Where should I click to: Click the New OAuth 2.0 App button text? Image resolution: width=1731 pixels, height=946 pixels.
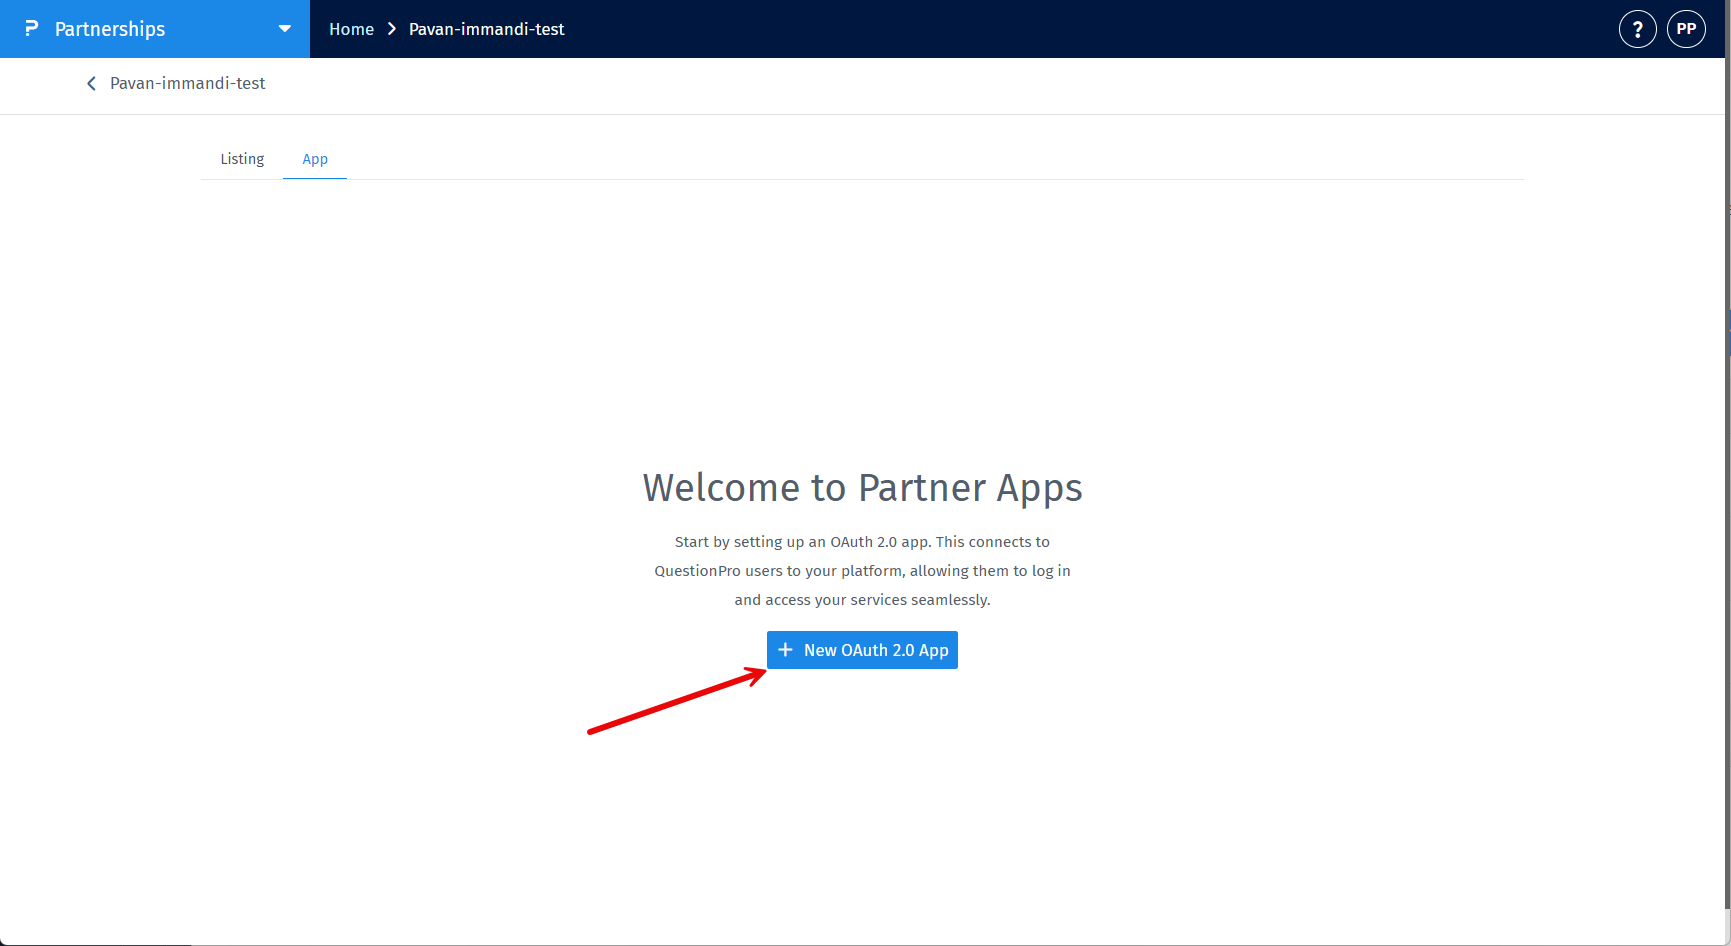876,650
